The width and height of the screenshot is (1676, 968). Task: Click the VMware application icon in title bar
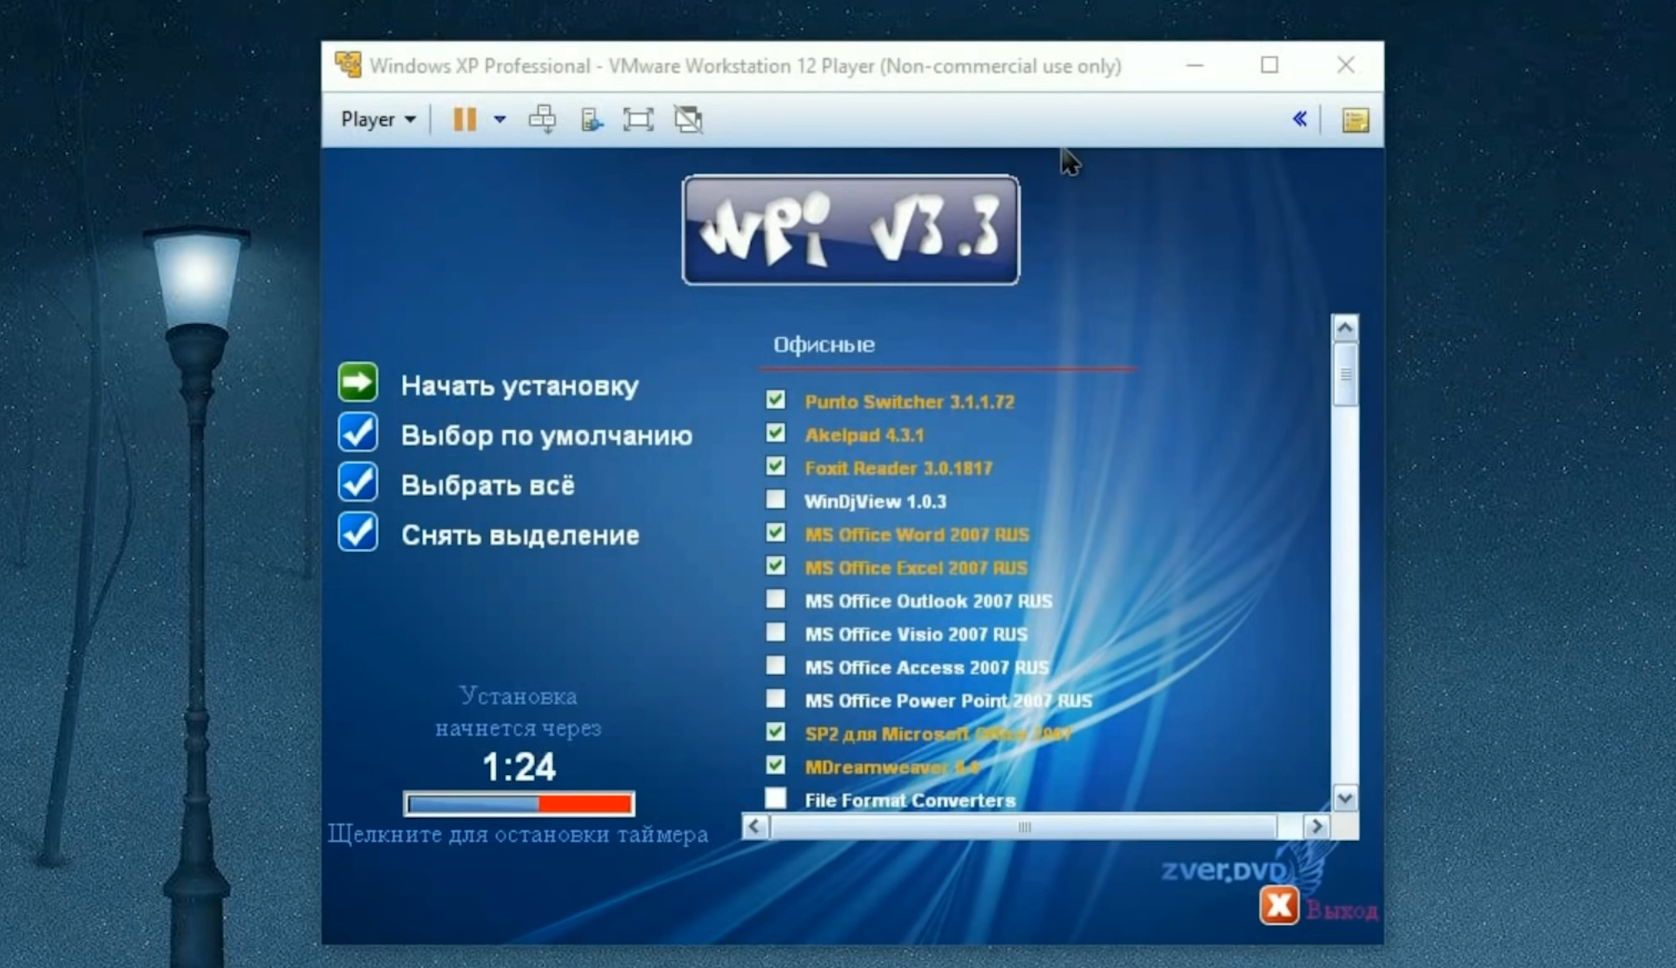pos(348,65)
